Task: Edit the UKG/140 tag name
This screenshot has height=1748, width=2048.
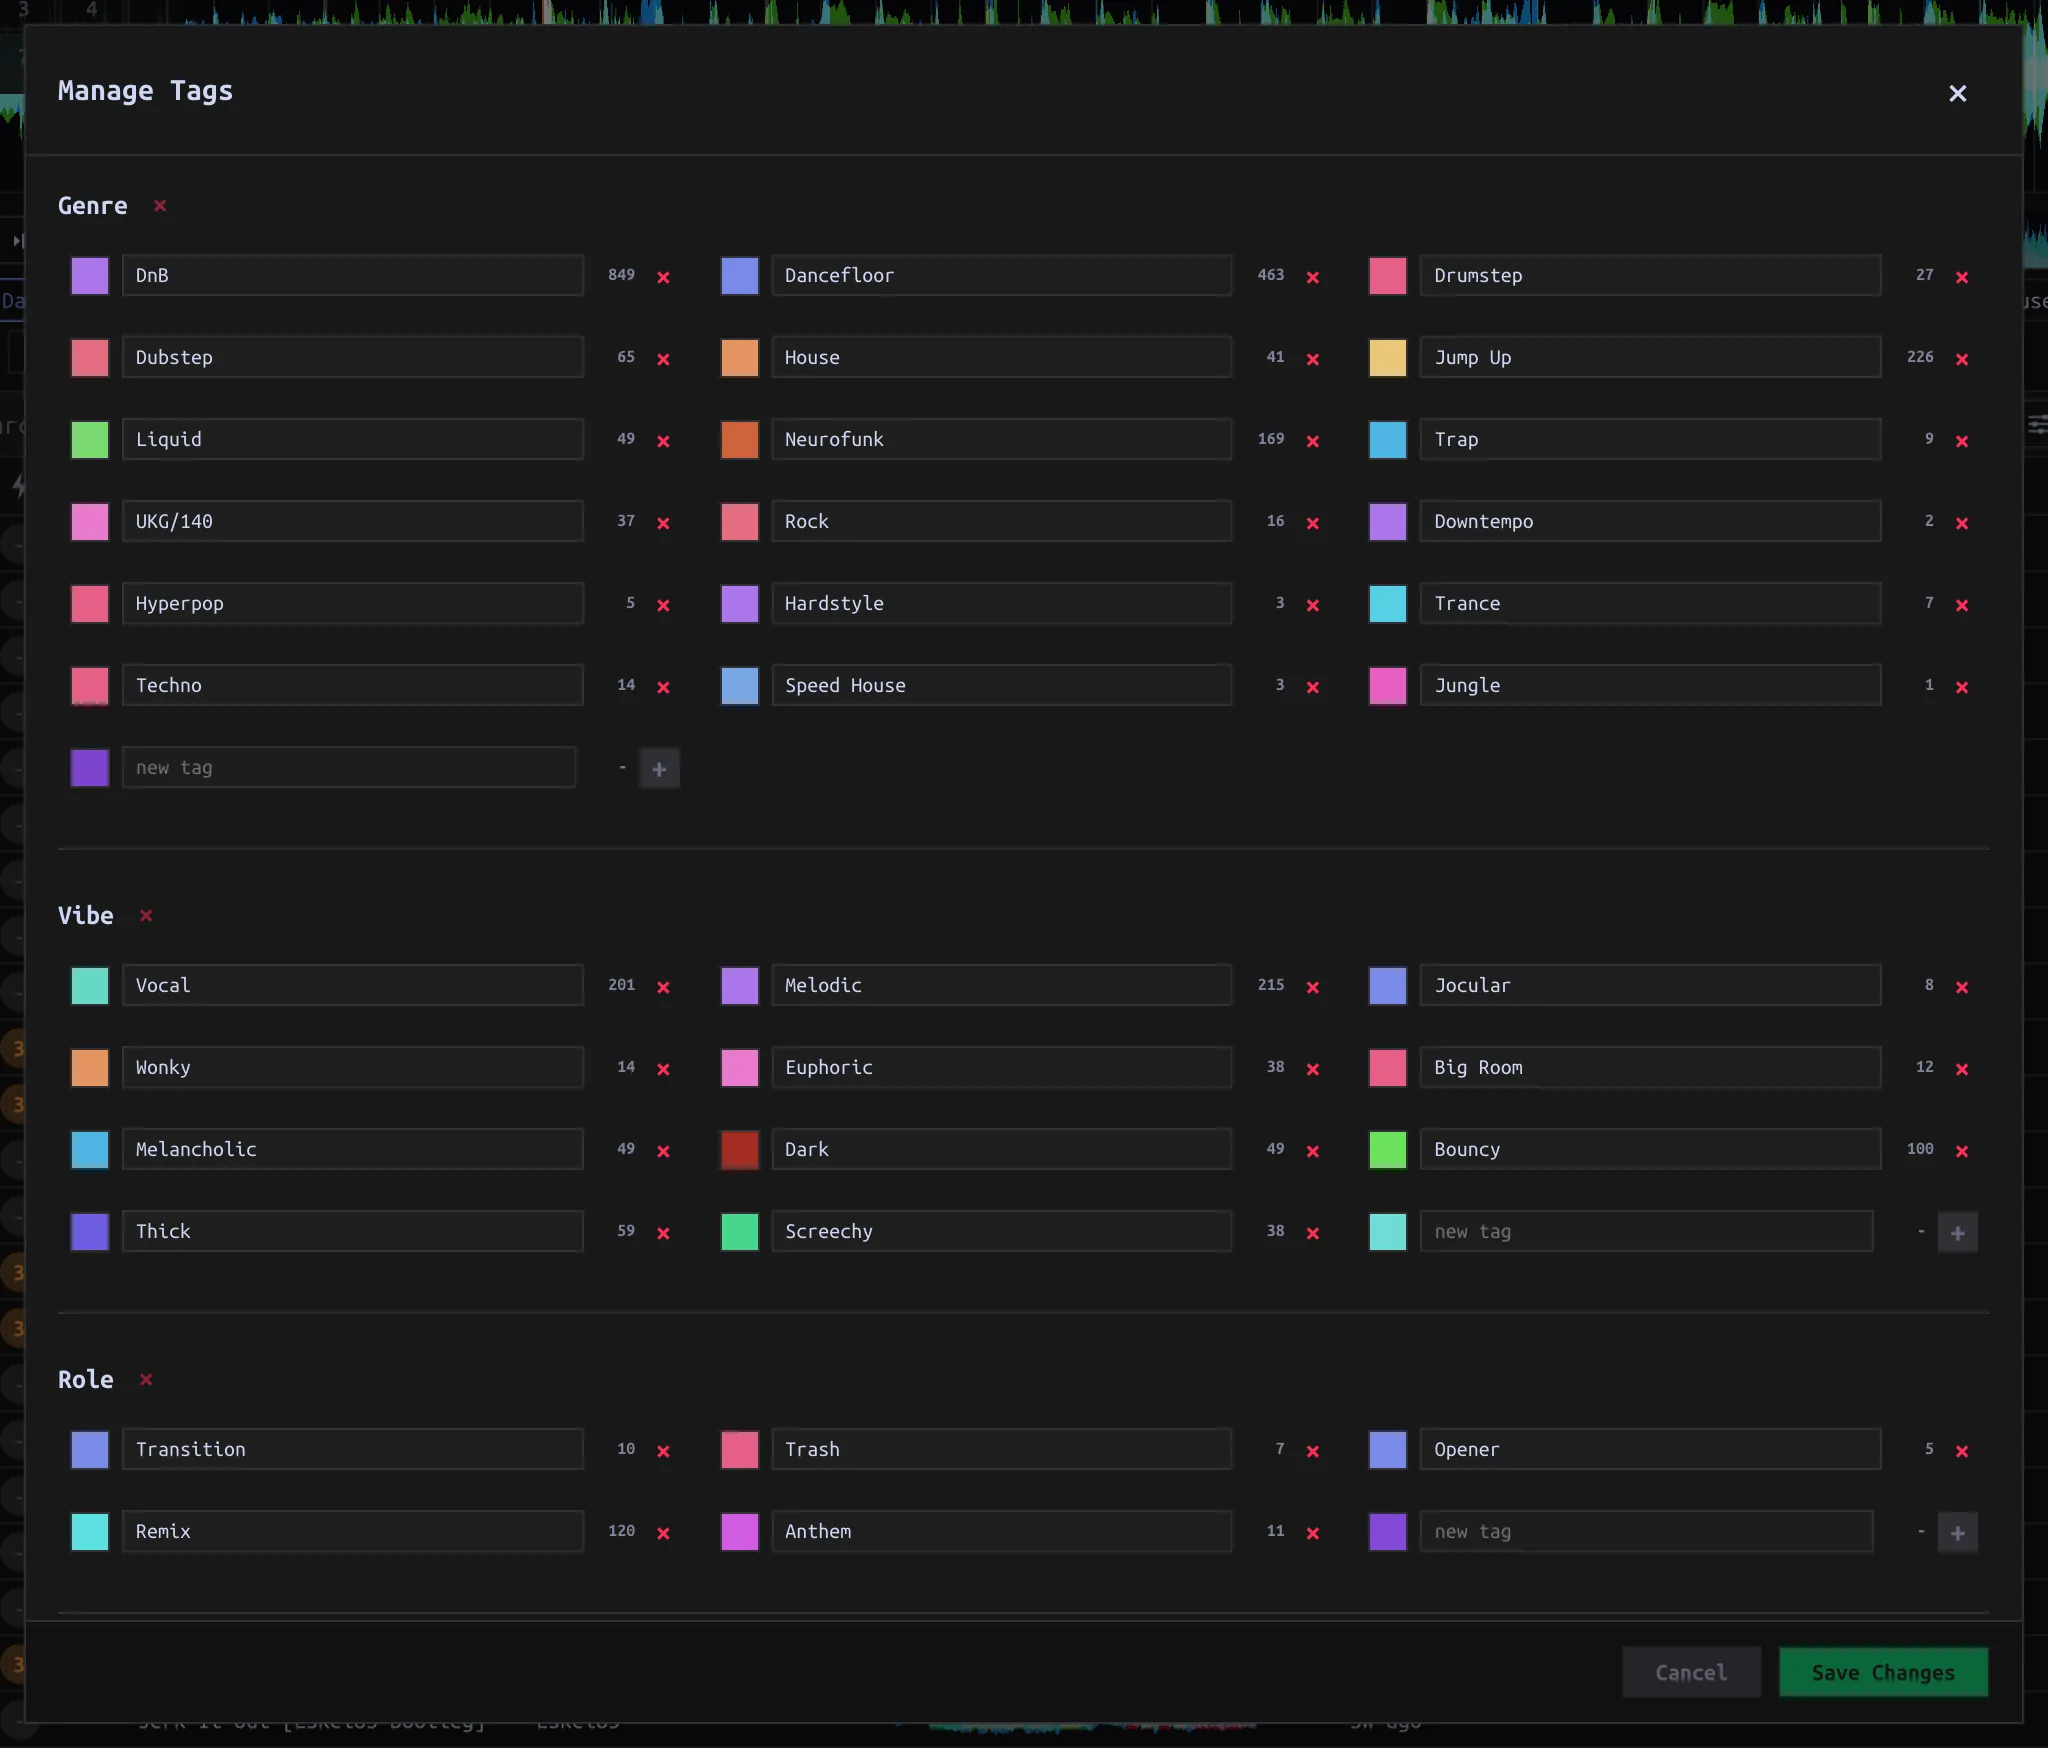Action: point(353,522)
